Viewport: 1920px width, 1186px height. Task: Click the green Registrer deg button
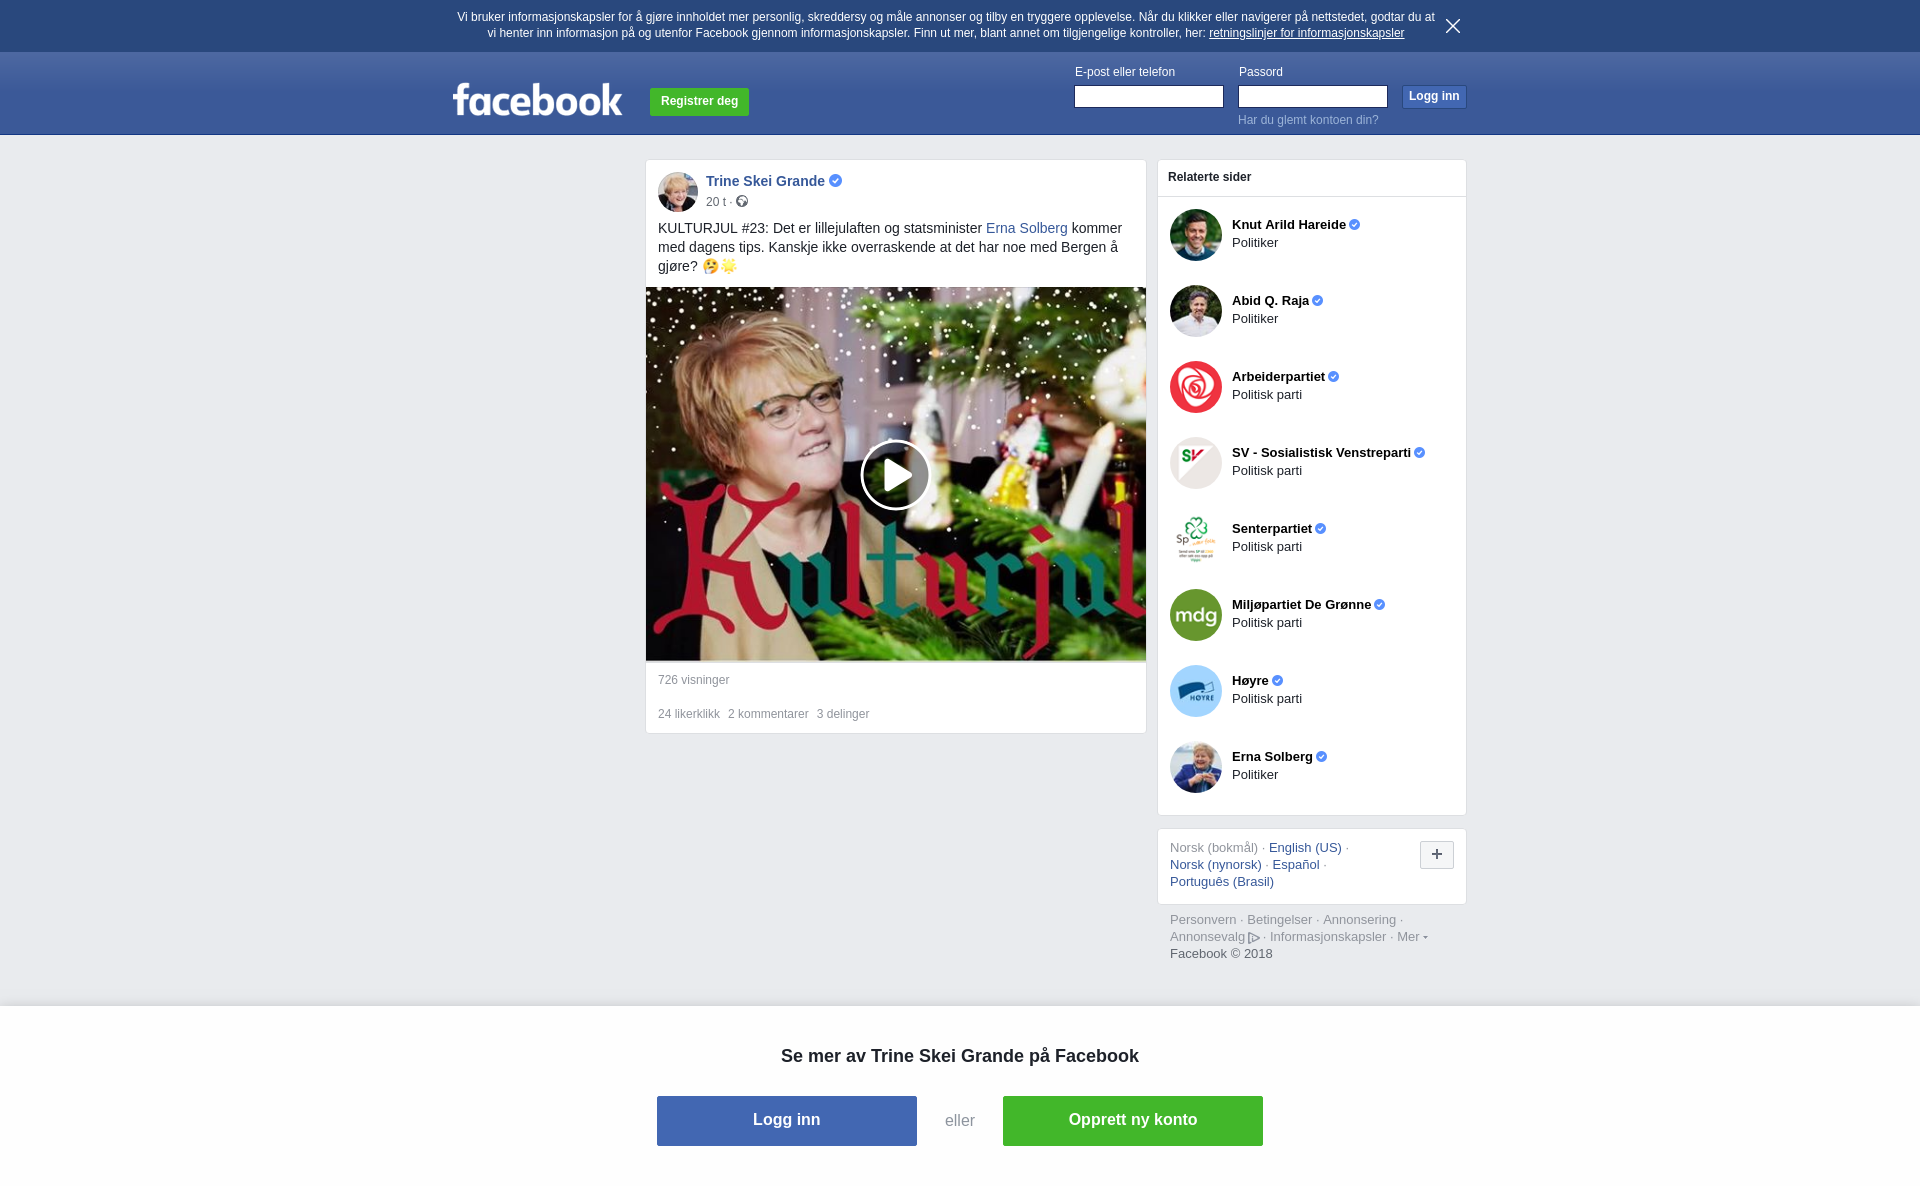pyautogui.click(x=699, y=101)
